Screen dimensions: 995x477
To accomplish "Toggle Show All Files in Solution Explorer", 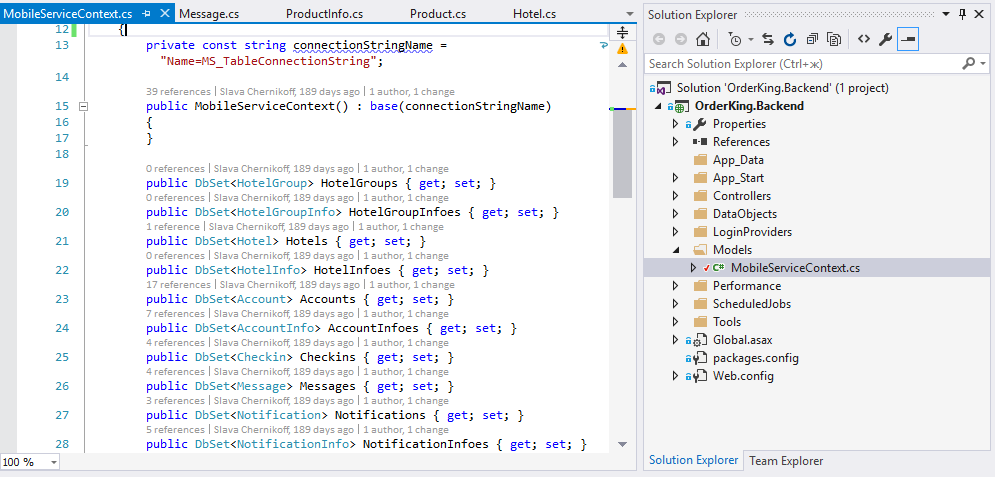I will 831,39.
